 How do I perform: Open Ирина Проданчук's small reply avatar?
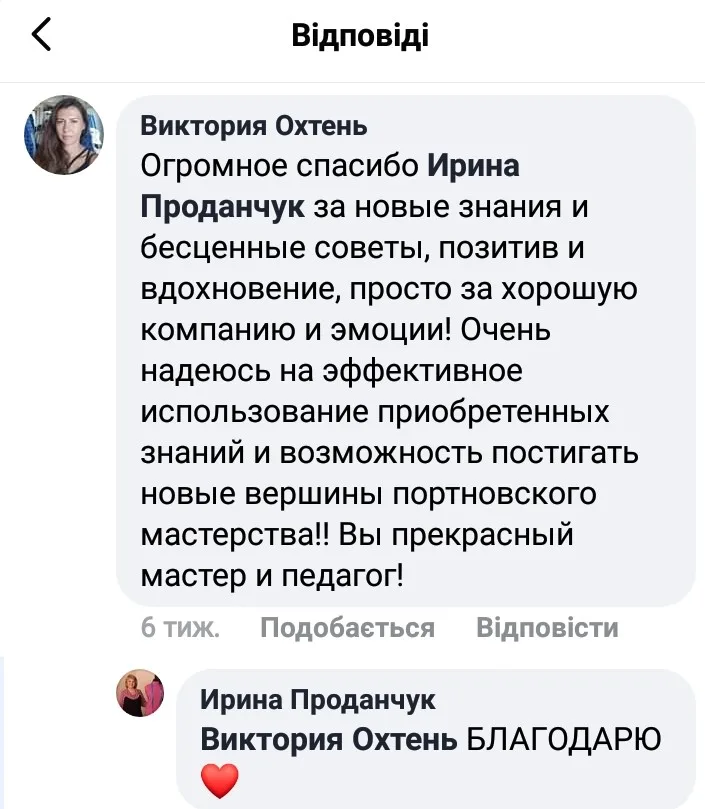(140, 693)
